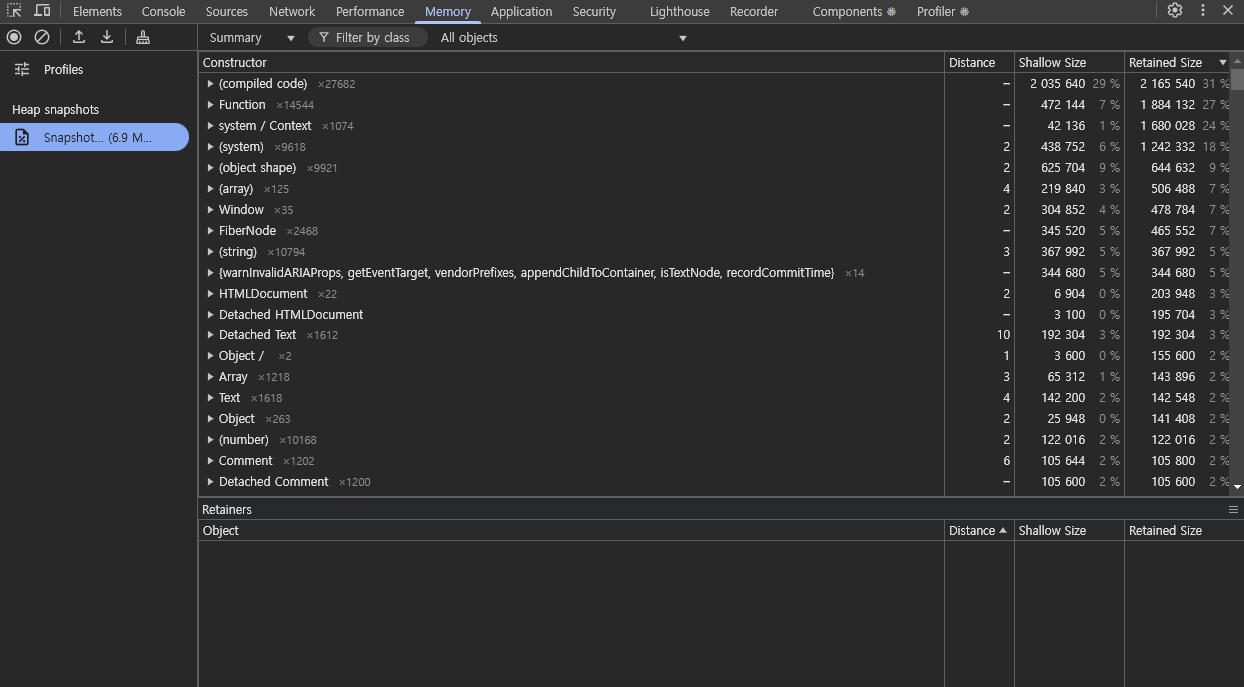Sort retainers by Shallow Size header
Image resolution: width=1244 pixels, height=687 pixels.
click(1069, 531)
